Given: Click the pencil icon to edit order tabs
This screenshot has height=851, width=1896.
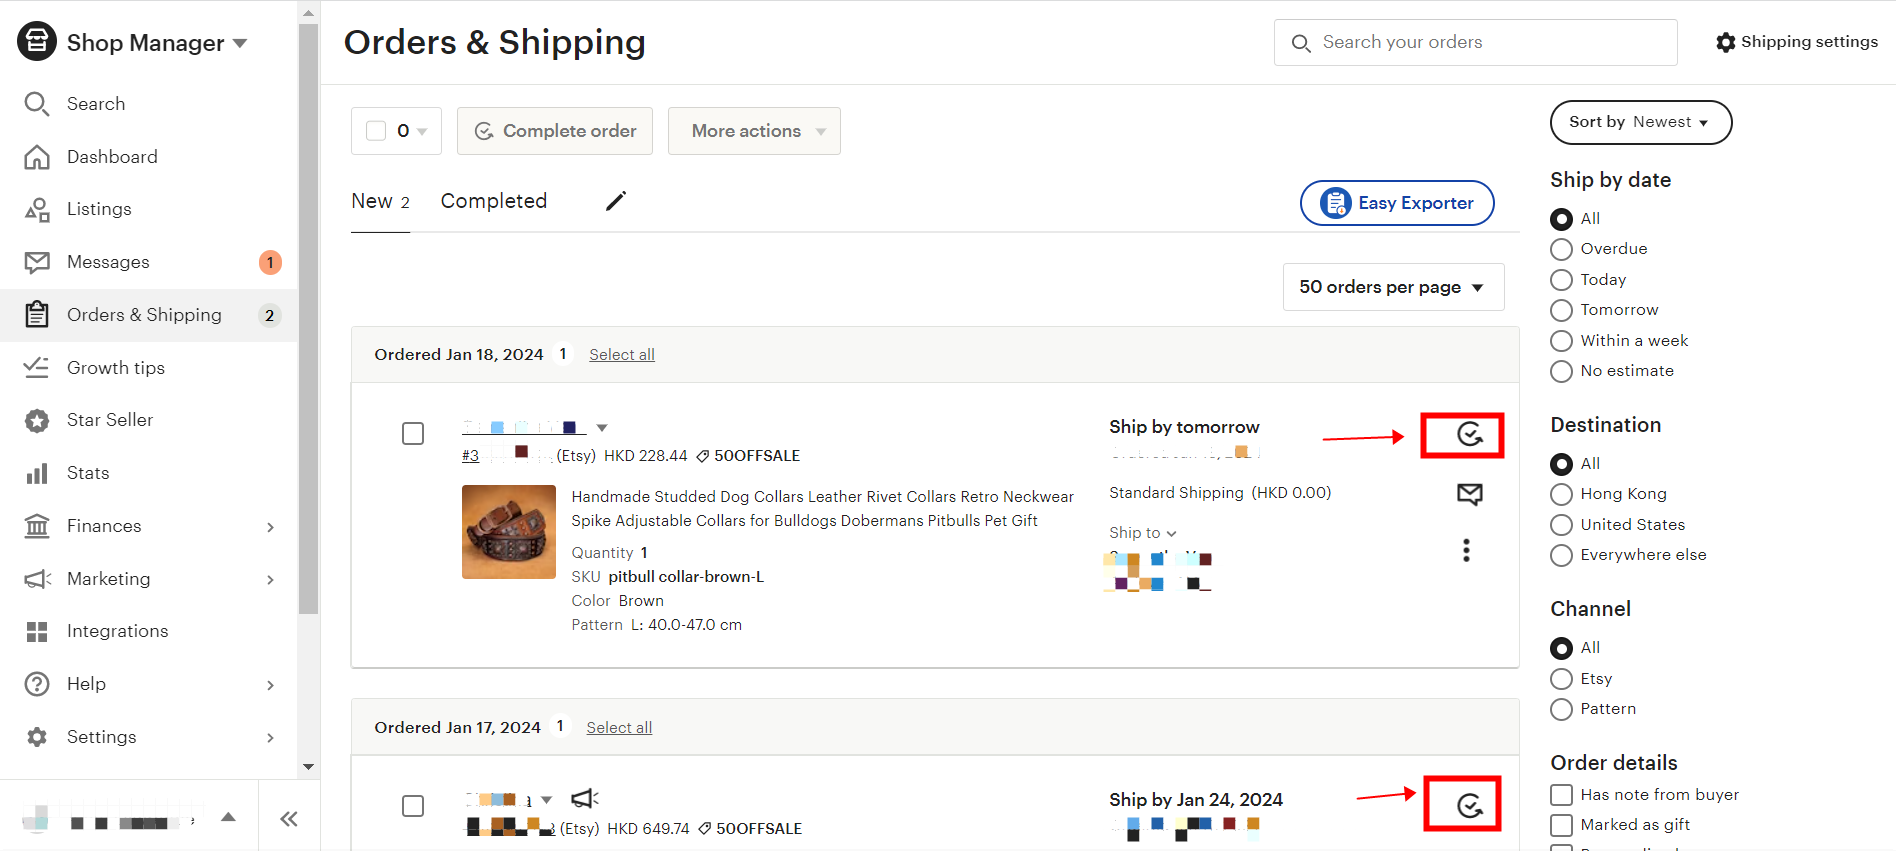Looking at the screenshot, I should pyautogui.click(x=615, y=200).
